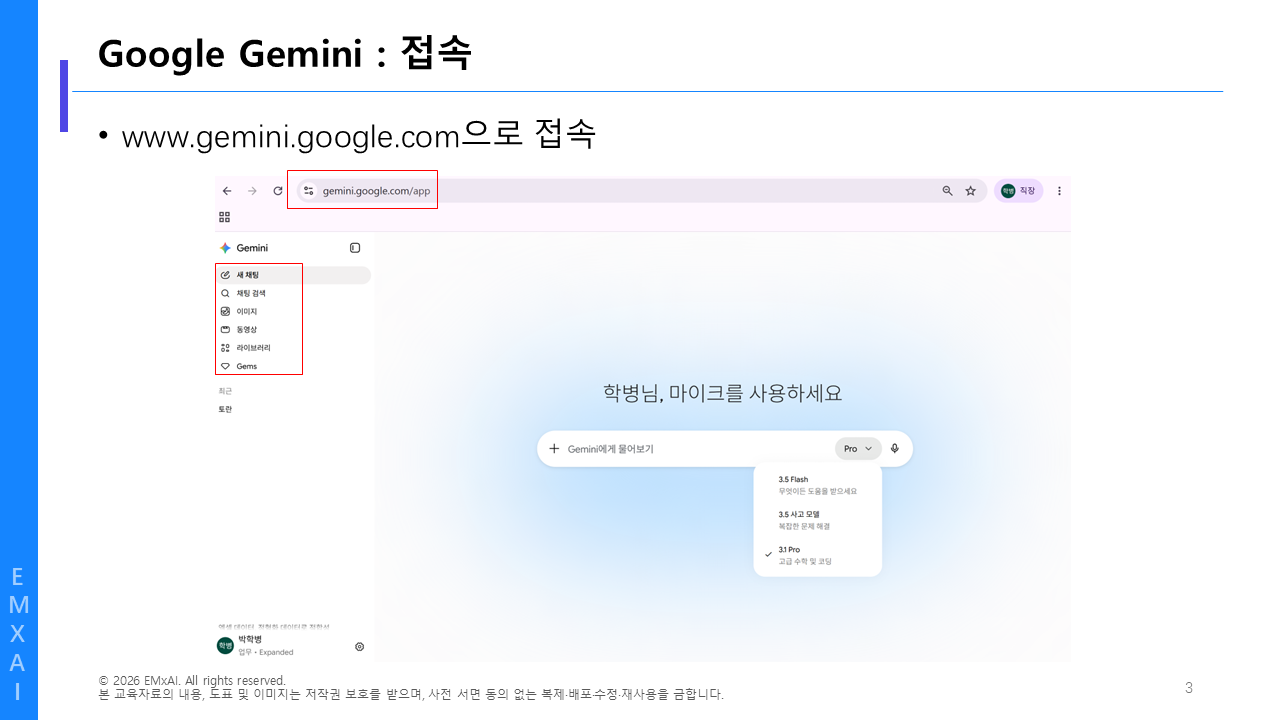Toggle the Pro model selector dropdown
This screenshot has width=1280, height=720.
(x=858, y=449)
